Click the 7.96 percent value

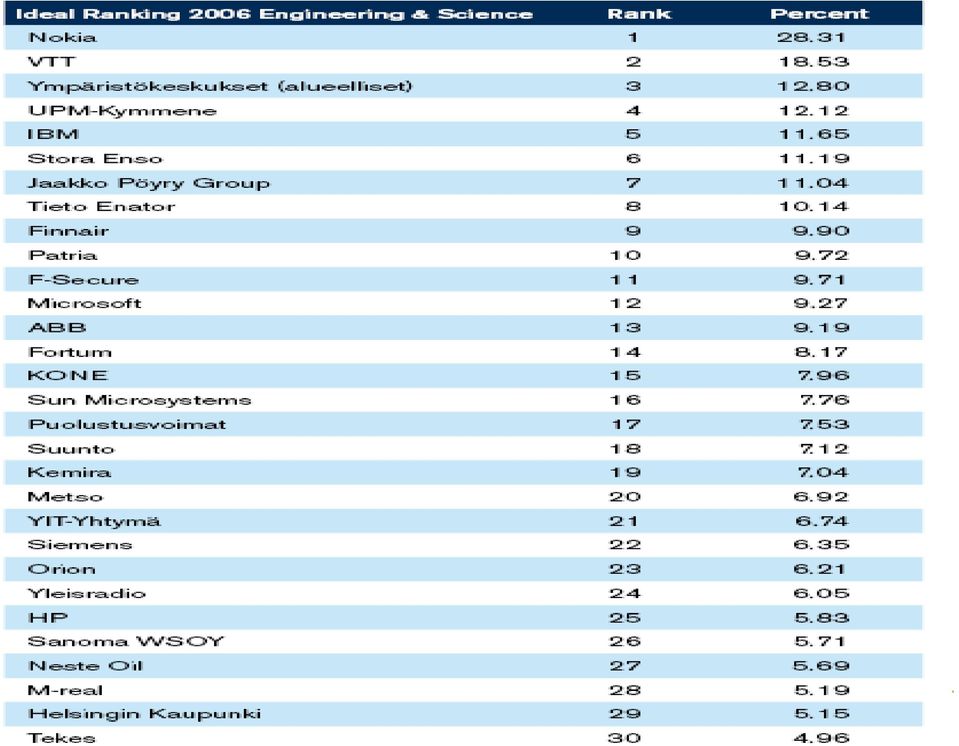(823, 375)
